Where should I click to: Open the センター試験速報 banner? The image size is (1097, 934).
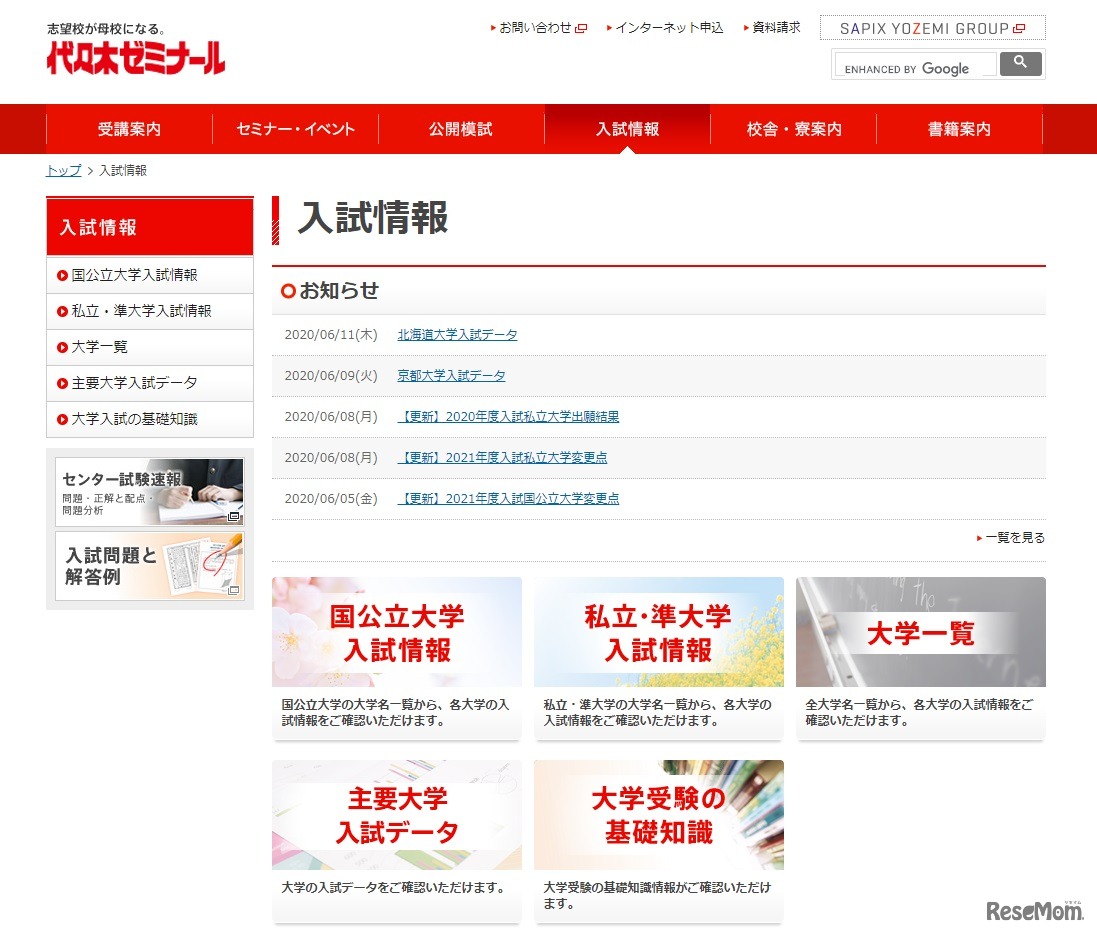pos(149,492)
